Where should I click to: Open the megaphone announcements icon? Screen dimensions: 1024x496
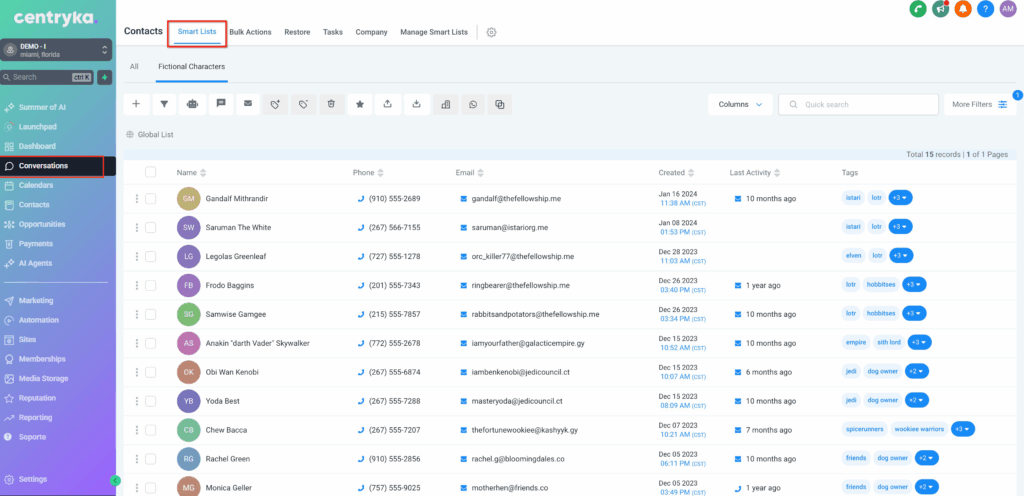pyautogui.click(x=940, y=9)
